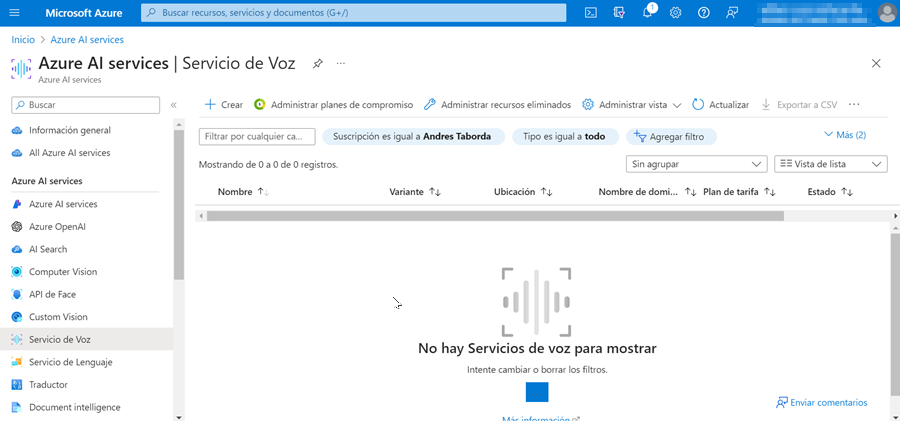The width and height of the screenshot is (900, 421).
Task: Click the Microsoft Azure logo text
Action: pos(84,13)
